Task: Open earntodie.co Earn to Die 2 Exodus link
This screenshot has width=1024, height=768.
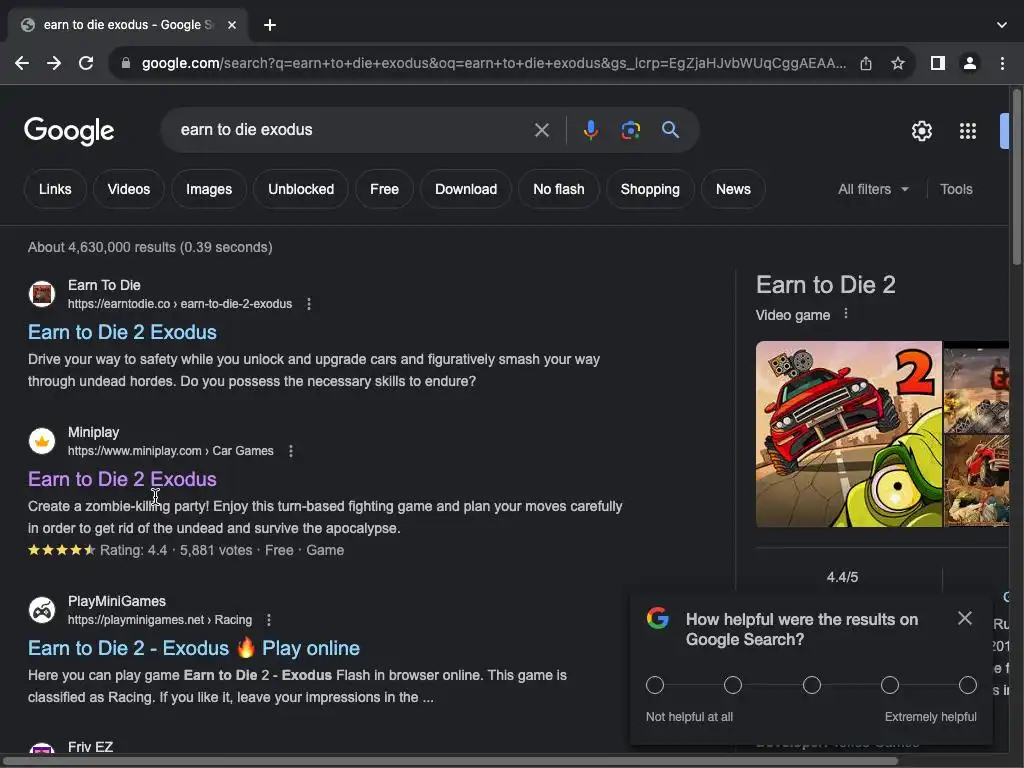Action: click(x=122, y=332)
